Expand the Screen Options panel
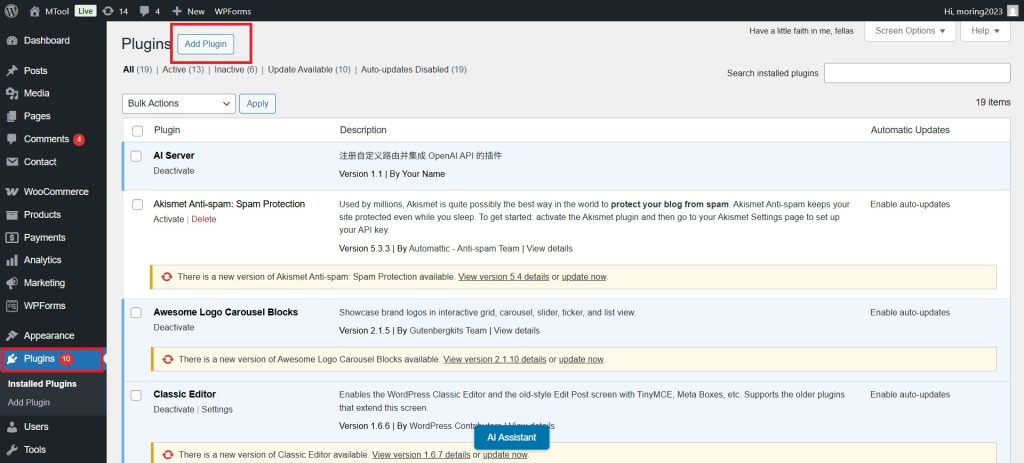Screen dimensions: 1024x463 910,31
